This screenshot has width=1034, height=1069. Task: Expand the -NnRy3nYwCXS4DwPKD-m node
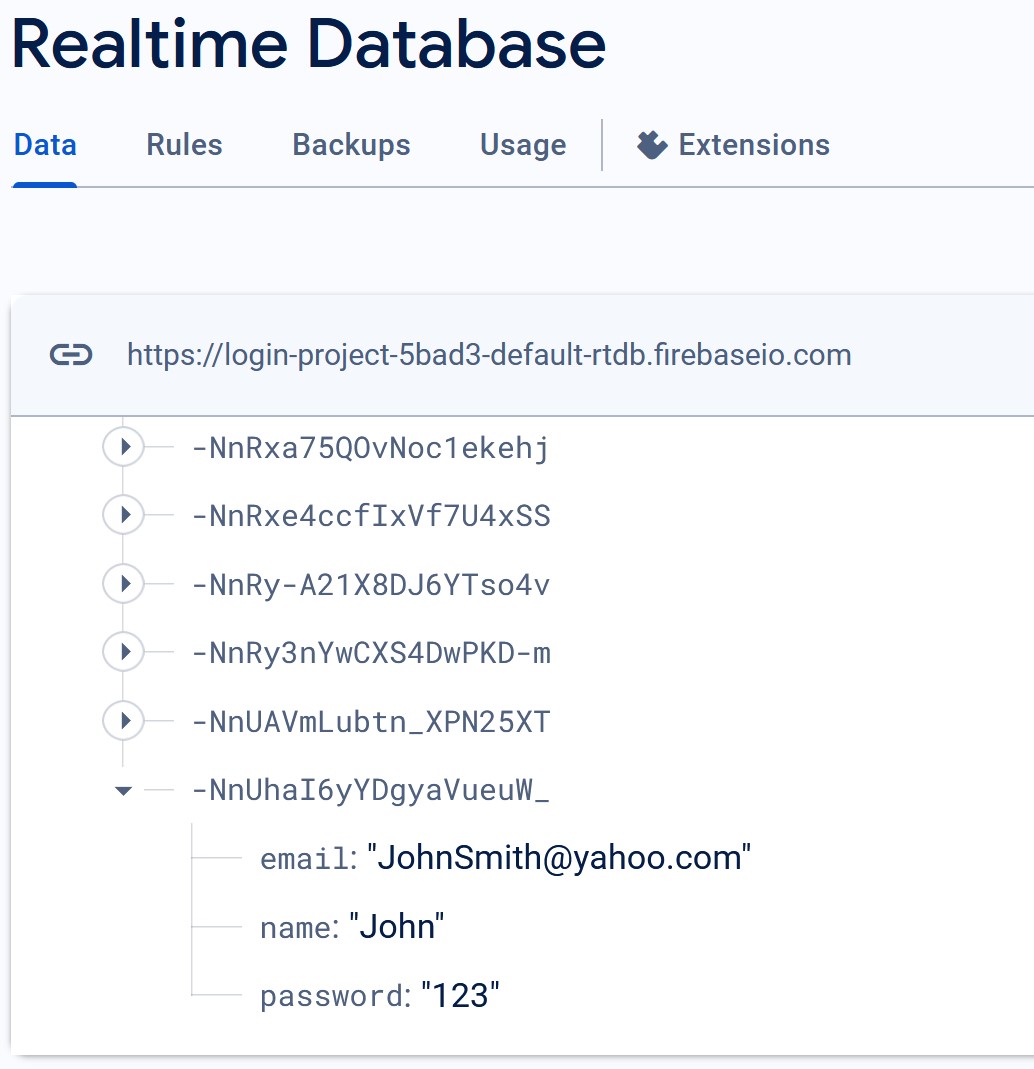pos(123,652)
